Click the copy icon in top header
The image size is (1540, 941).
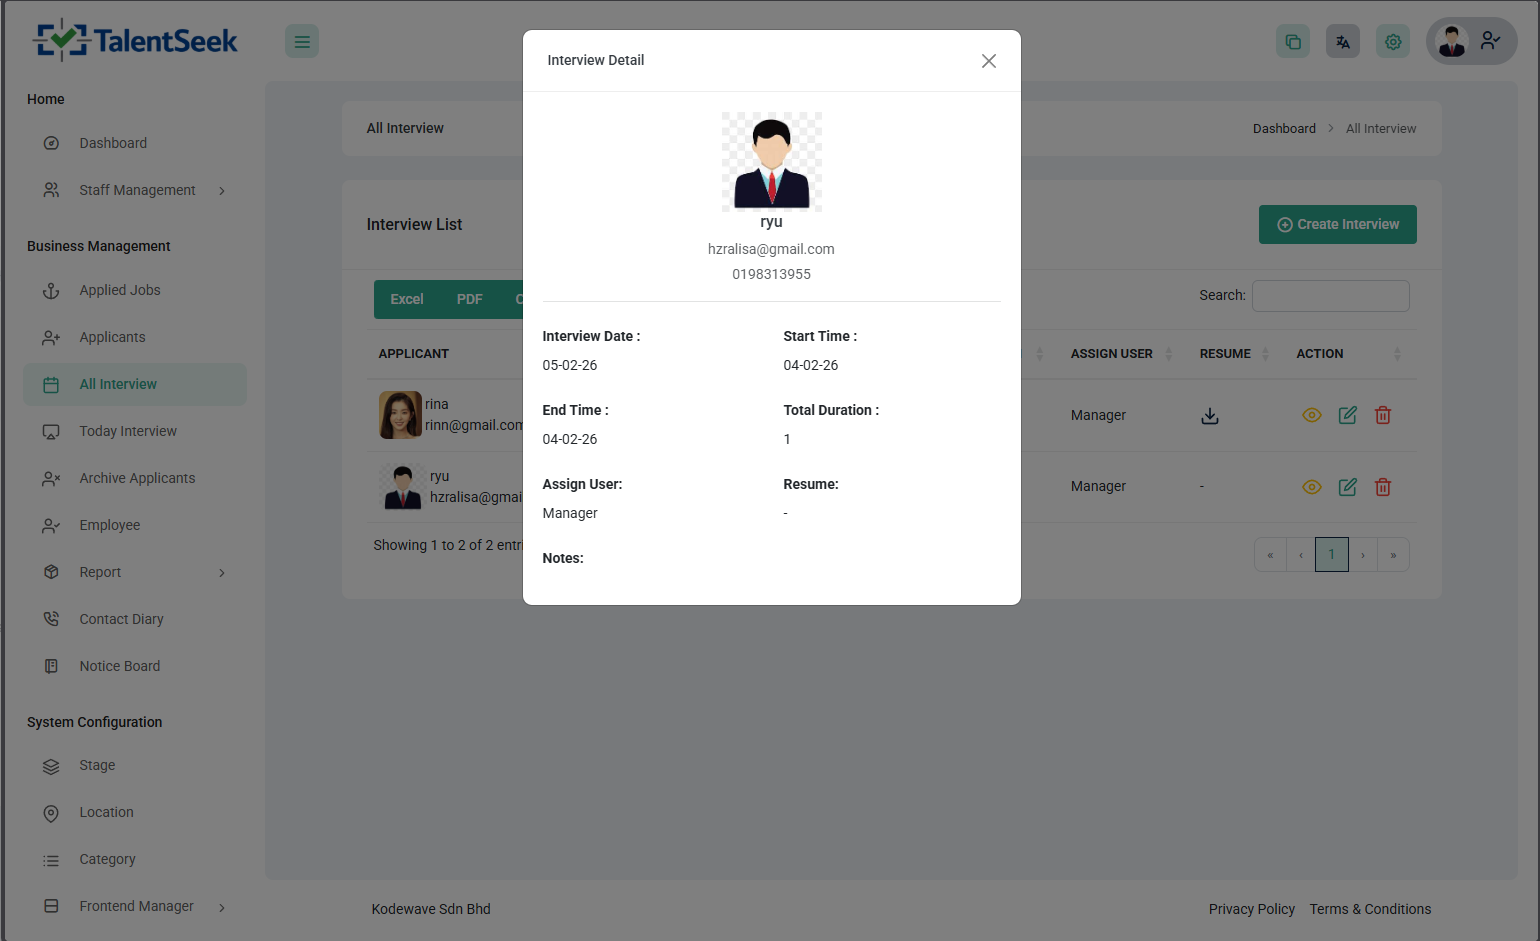(1292, 42)
